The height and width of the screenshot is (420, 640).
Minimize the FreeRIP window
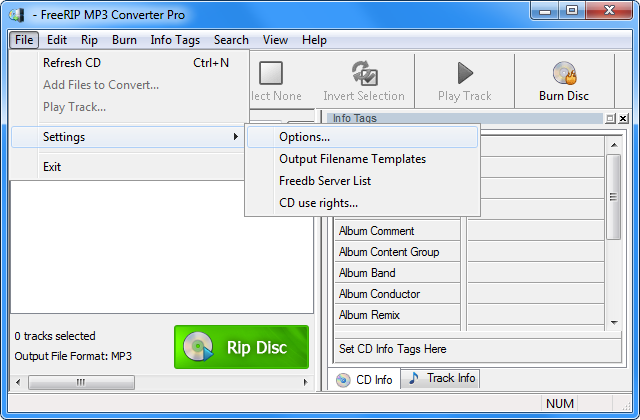click(545, 11)
